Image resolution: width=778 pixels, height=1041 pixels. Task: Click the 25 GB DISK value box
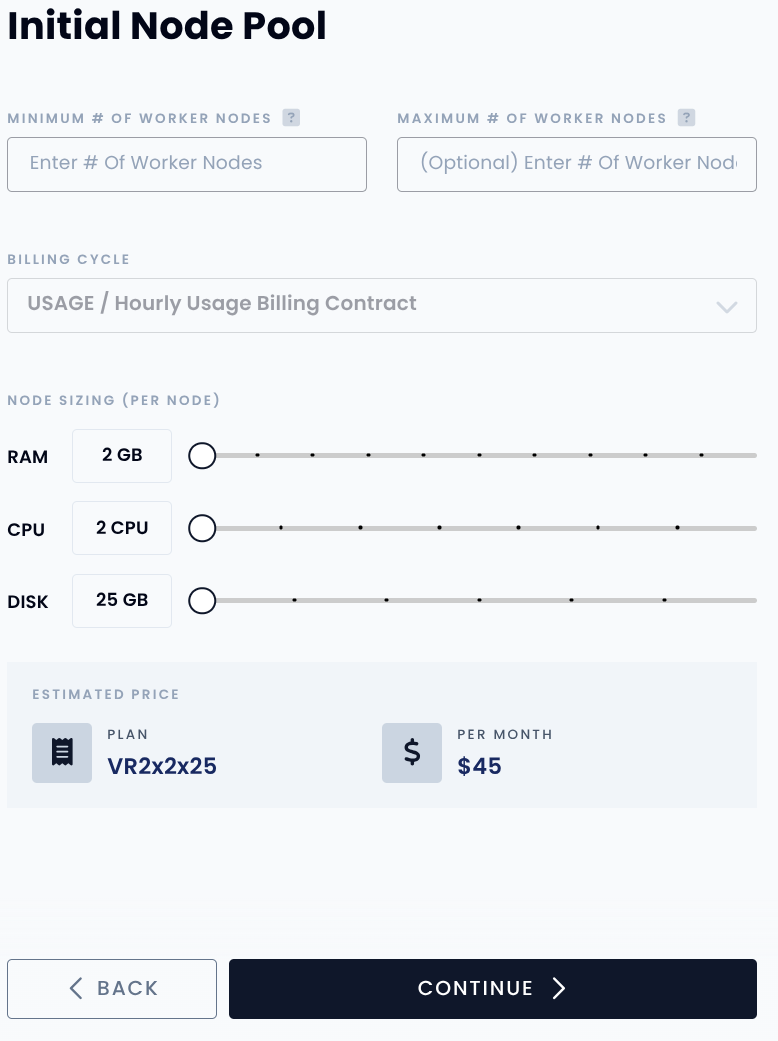coord(122,600)
